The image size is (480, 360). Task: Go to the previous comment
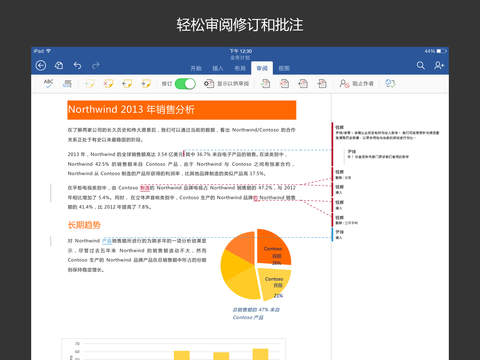[x=127, y=83]
